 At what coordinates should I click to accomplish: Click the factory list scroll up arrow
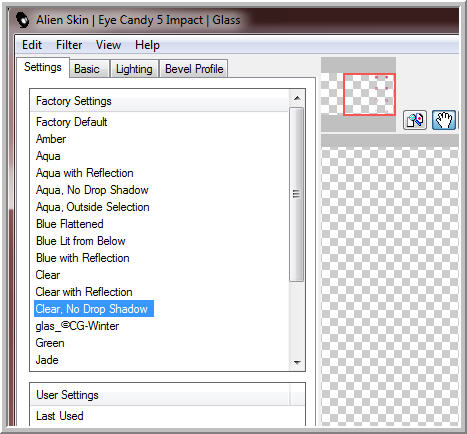[x=297, y=98]
